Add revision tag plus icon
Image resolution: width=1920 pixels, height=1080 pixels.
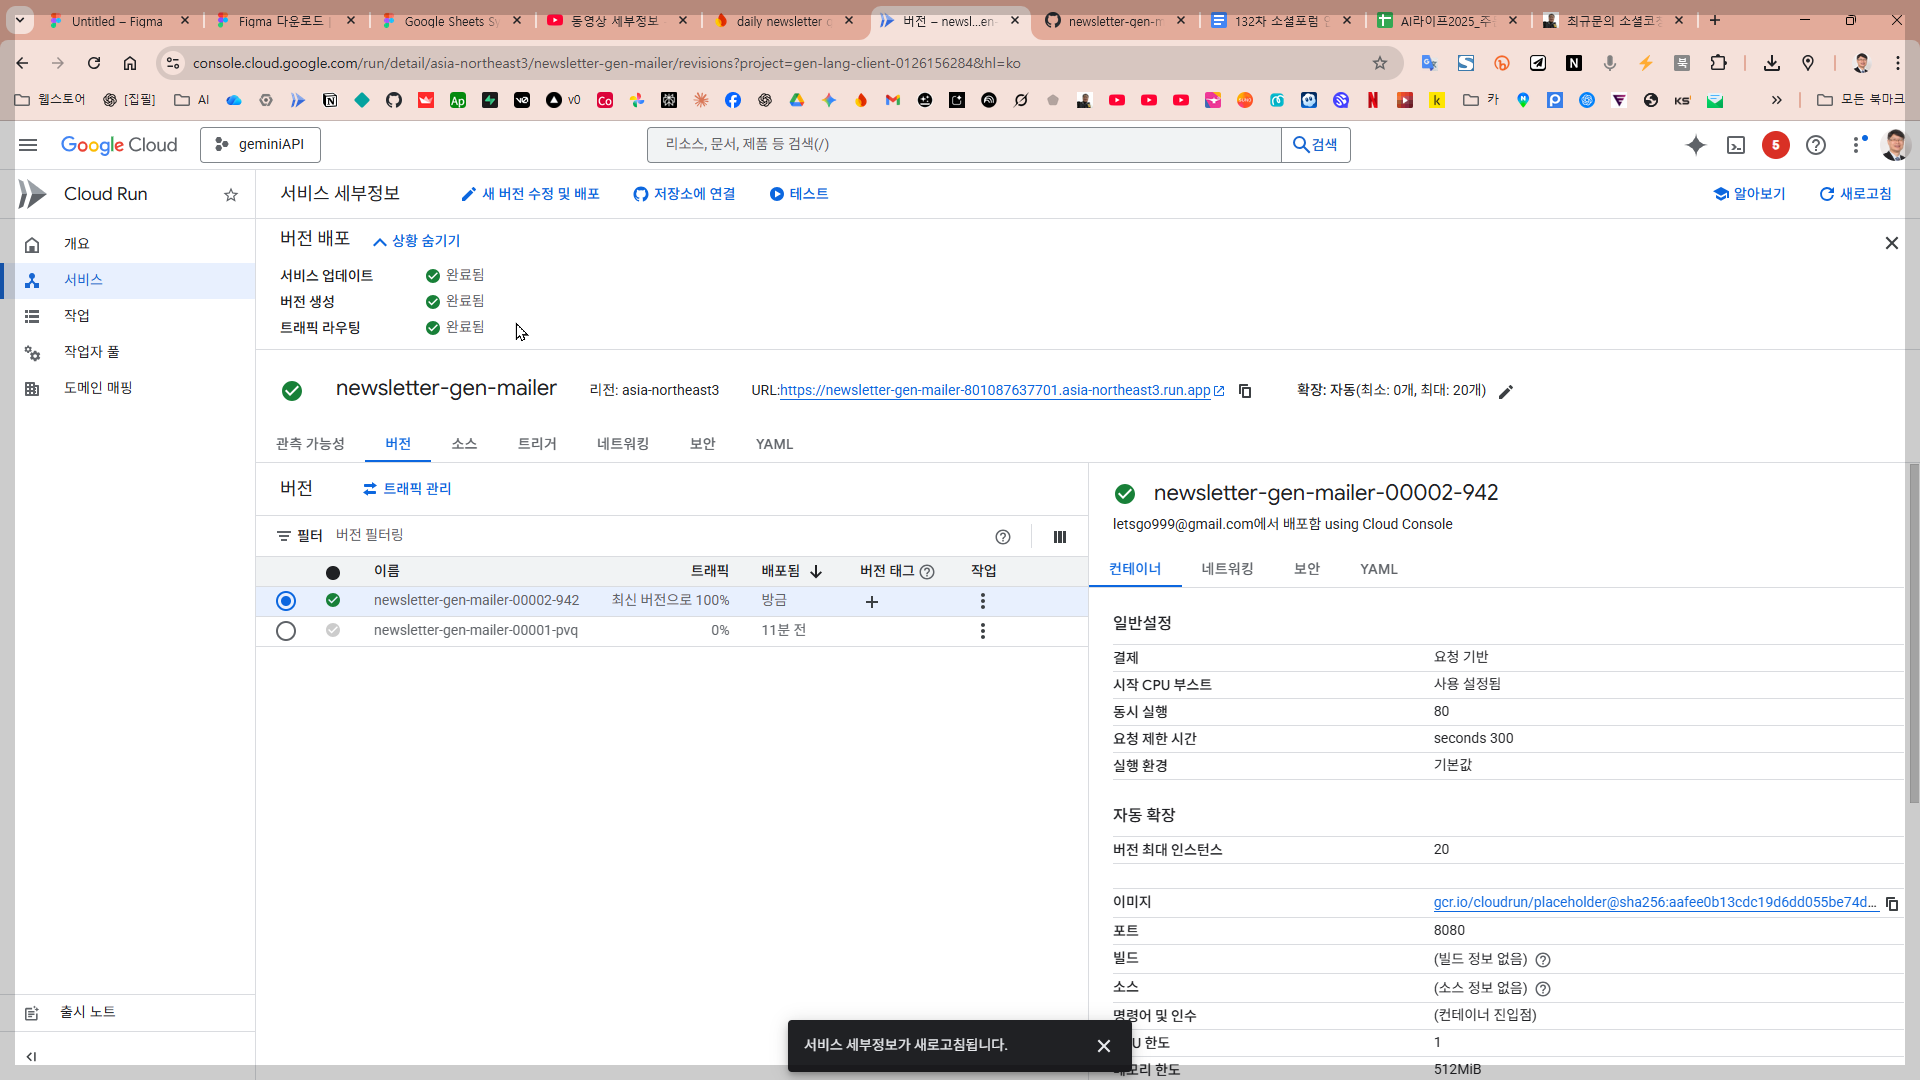pyautogui.click(x=871, y=602)
